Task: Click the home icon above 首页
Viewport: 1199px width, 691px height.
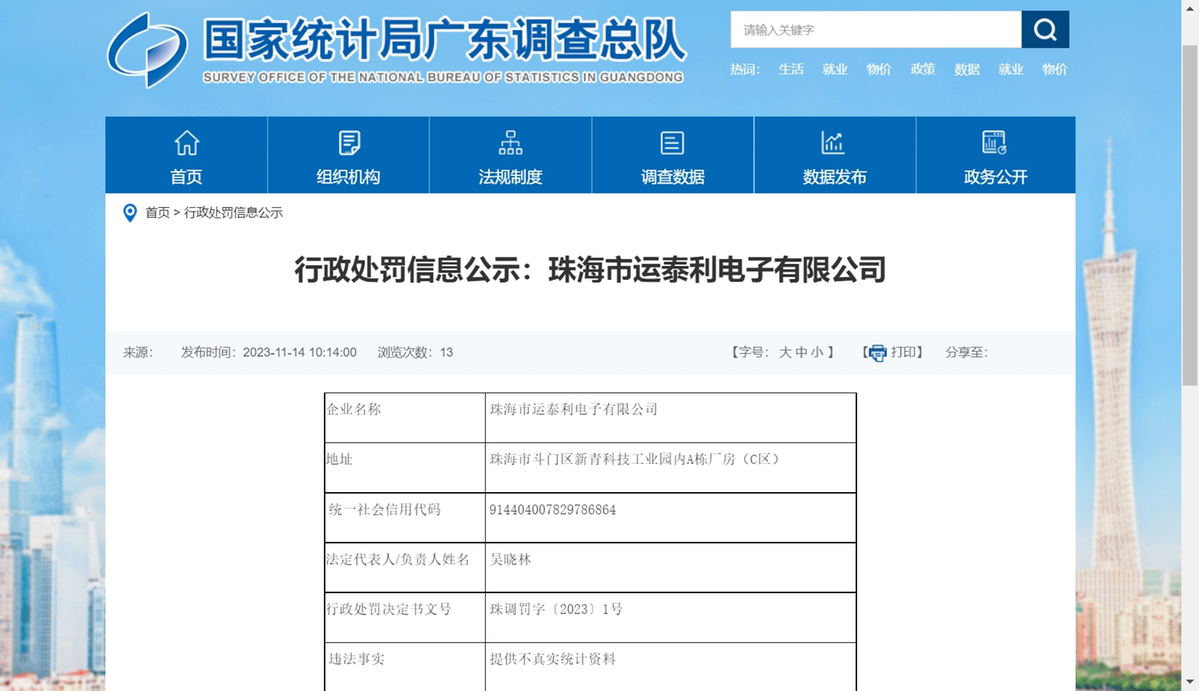Action: (x=187, y=143)
